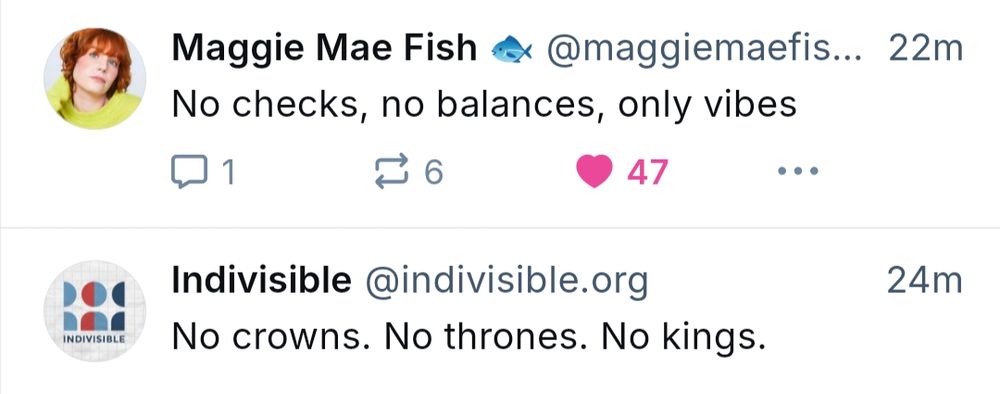The height and width of the screenshot is (394, 1000).
Task: Click the like count 47
Action: coord(648,173)
